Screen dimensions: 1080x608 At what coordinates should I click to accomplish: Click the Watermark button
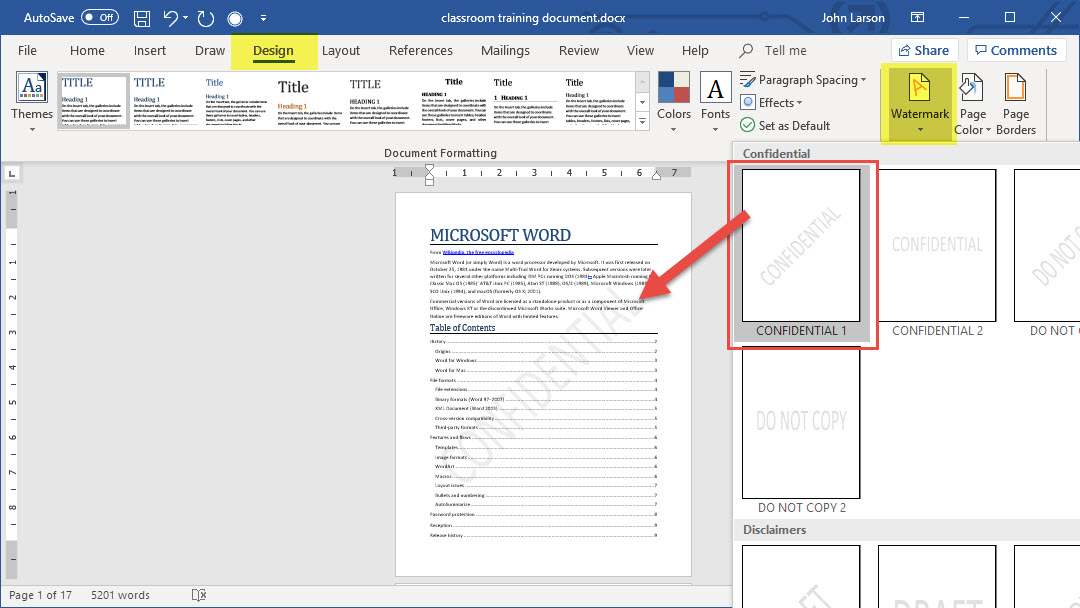click(919, 102)
